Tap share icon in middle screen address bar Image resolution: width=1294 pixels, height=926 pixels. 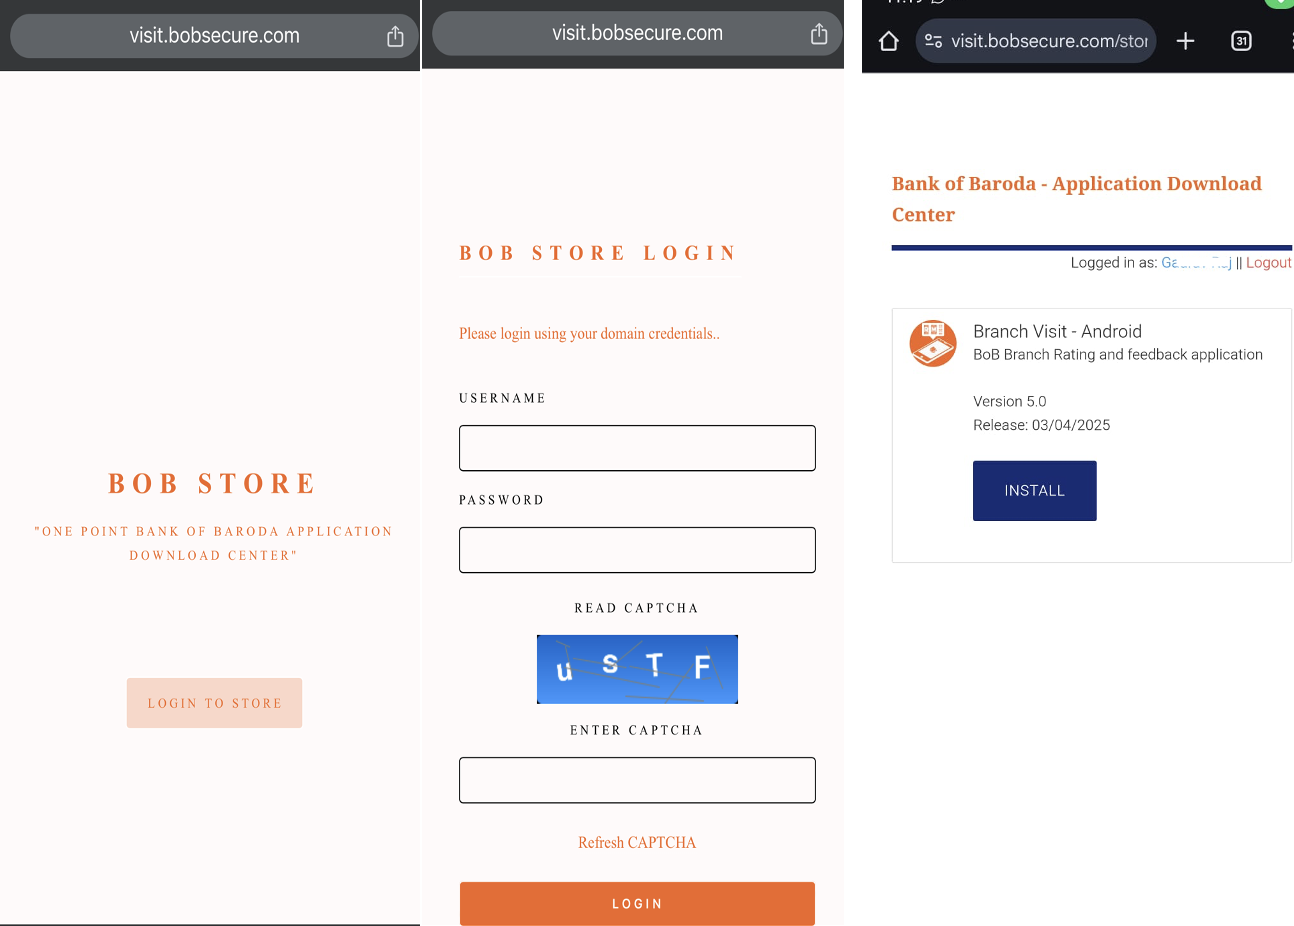(819, 34)
